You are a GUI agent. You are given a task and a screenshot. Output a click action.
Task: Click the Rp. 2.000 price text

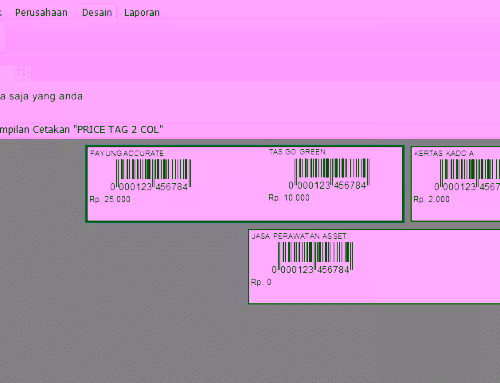click(431, 199)
